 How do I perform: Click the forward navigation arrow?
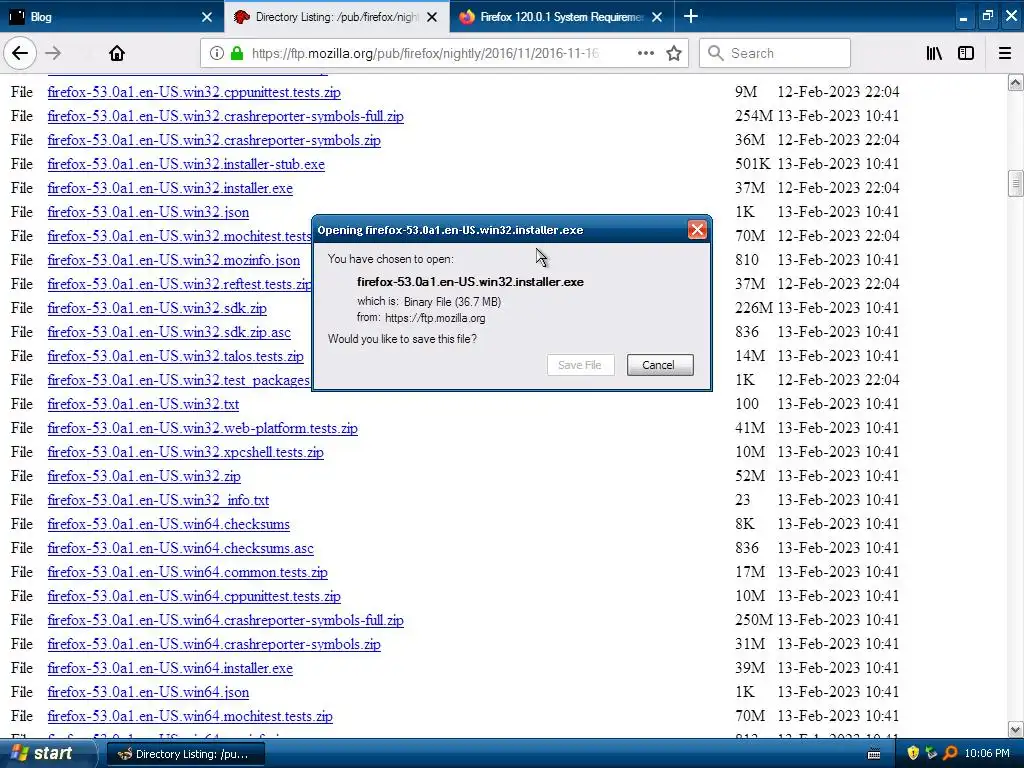click(53, 53)
